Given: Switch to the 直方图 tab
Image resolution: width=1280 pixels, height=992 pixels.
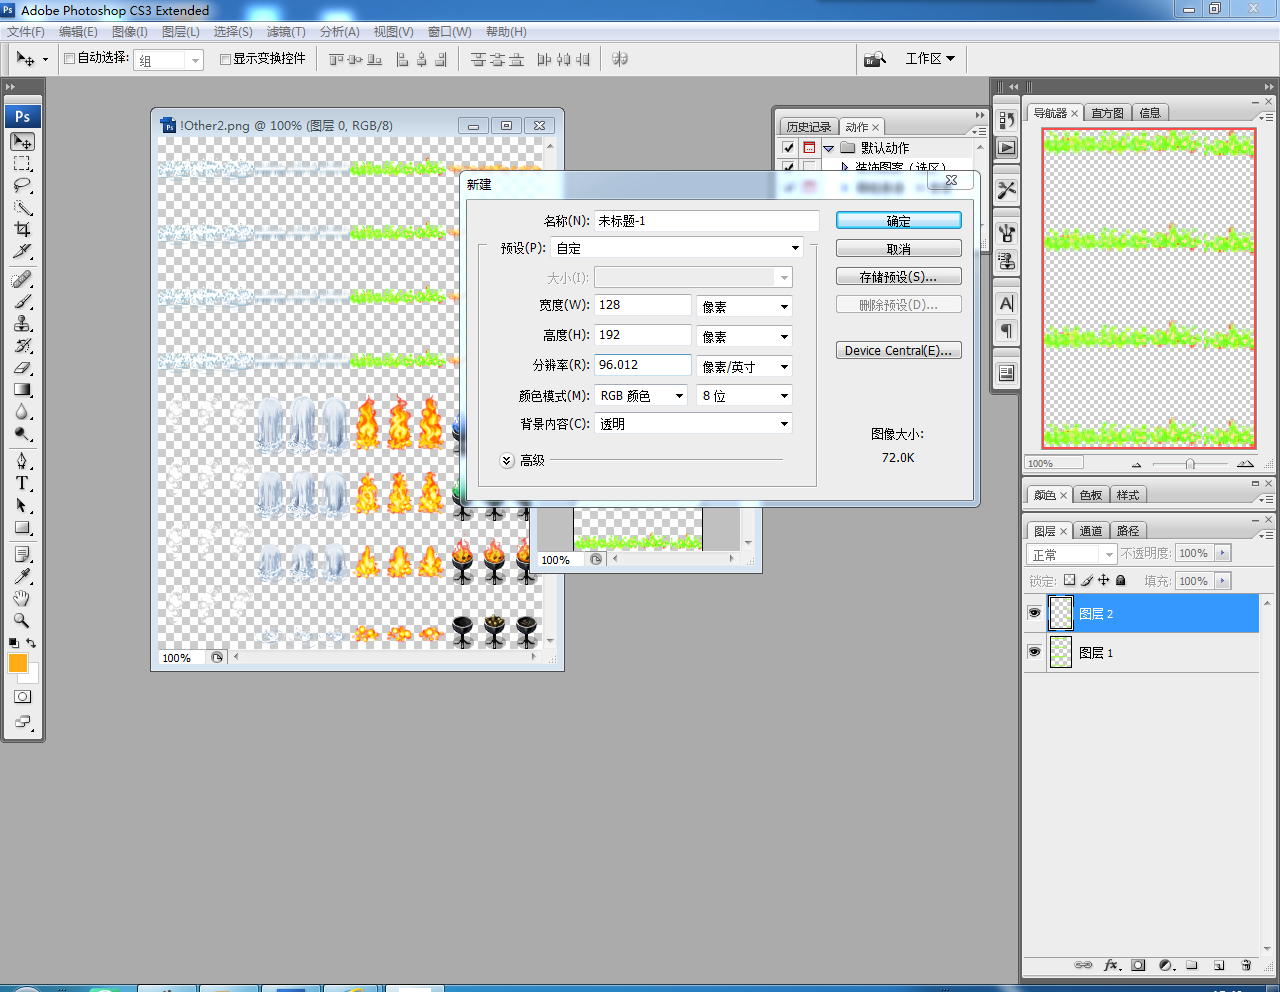Looking at the screenshot, I should click(1108, 113).
